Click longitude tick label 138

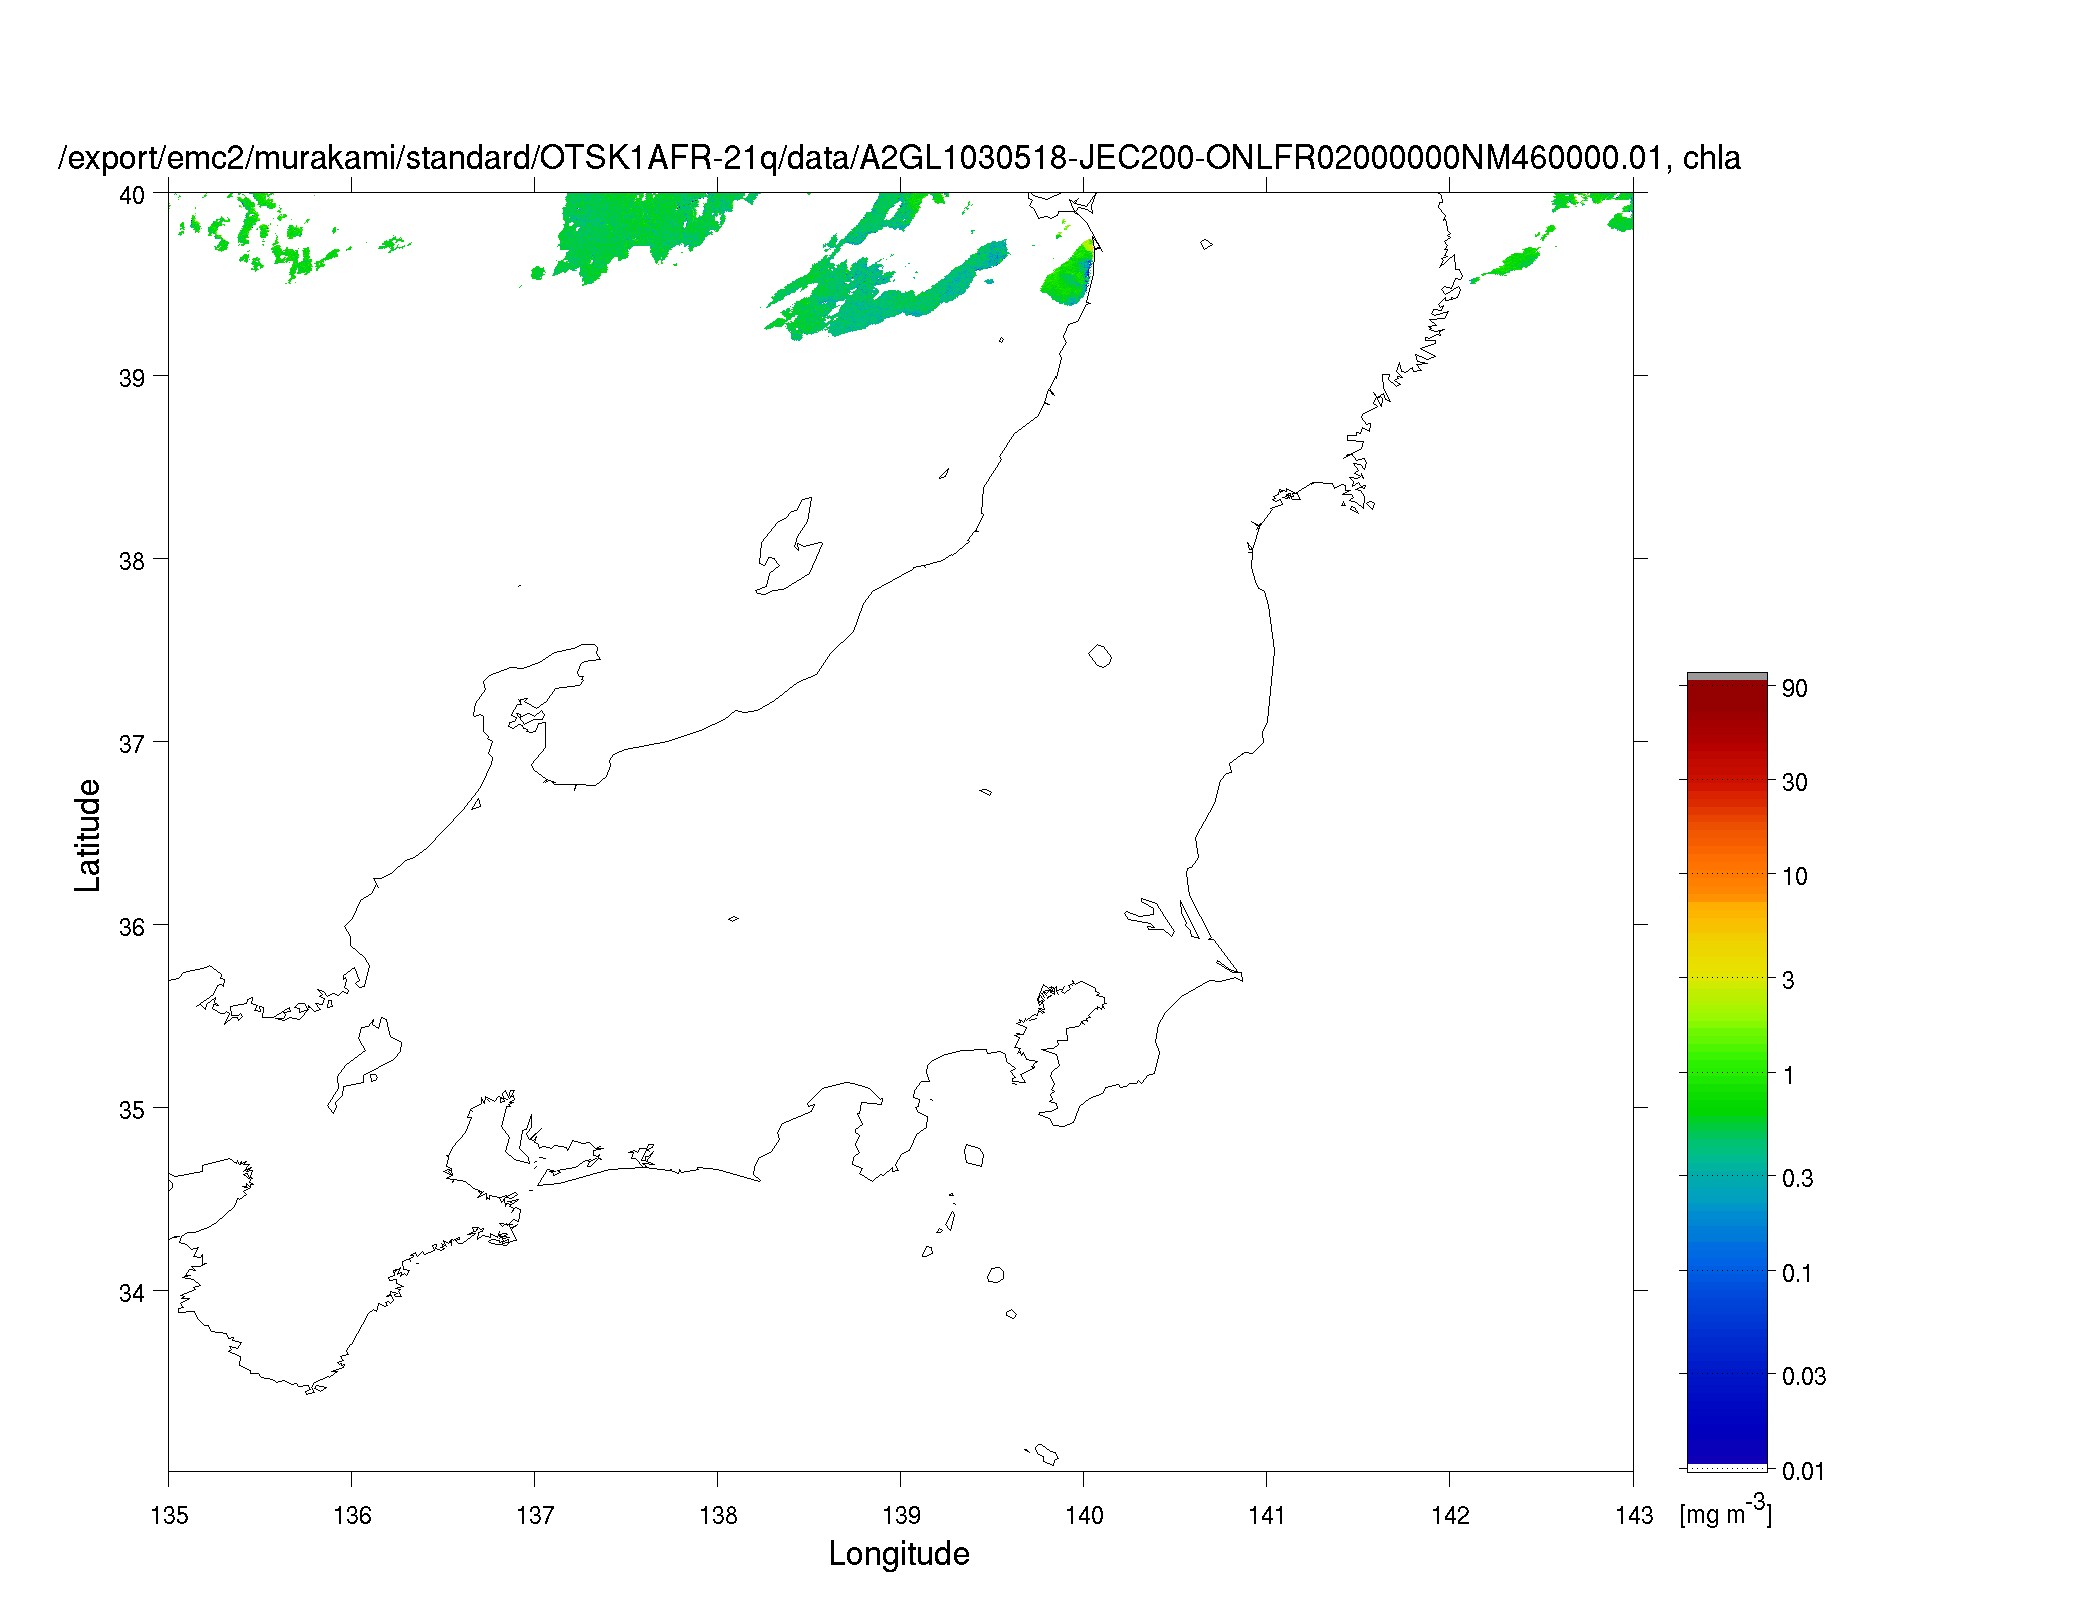[718, 1515]
